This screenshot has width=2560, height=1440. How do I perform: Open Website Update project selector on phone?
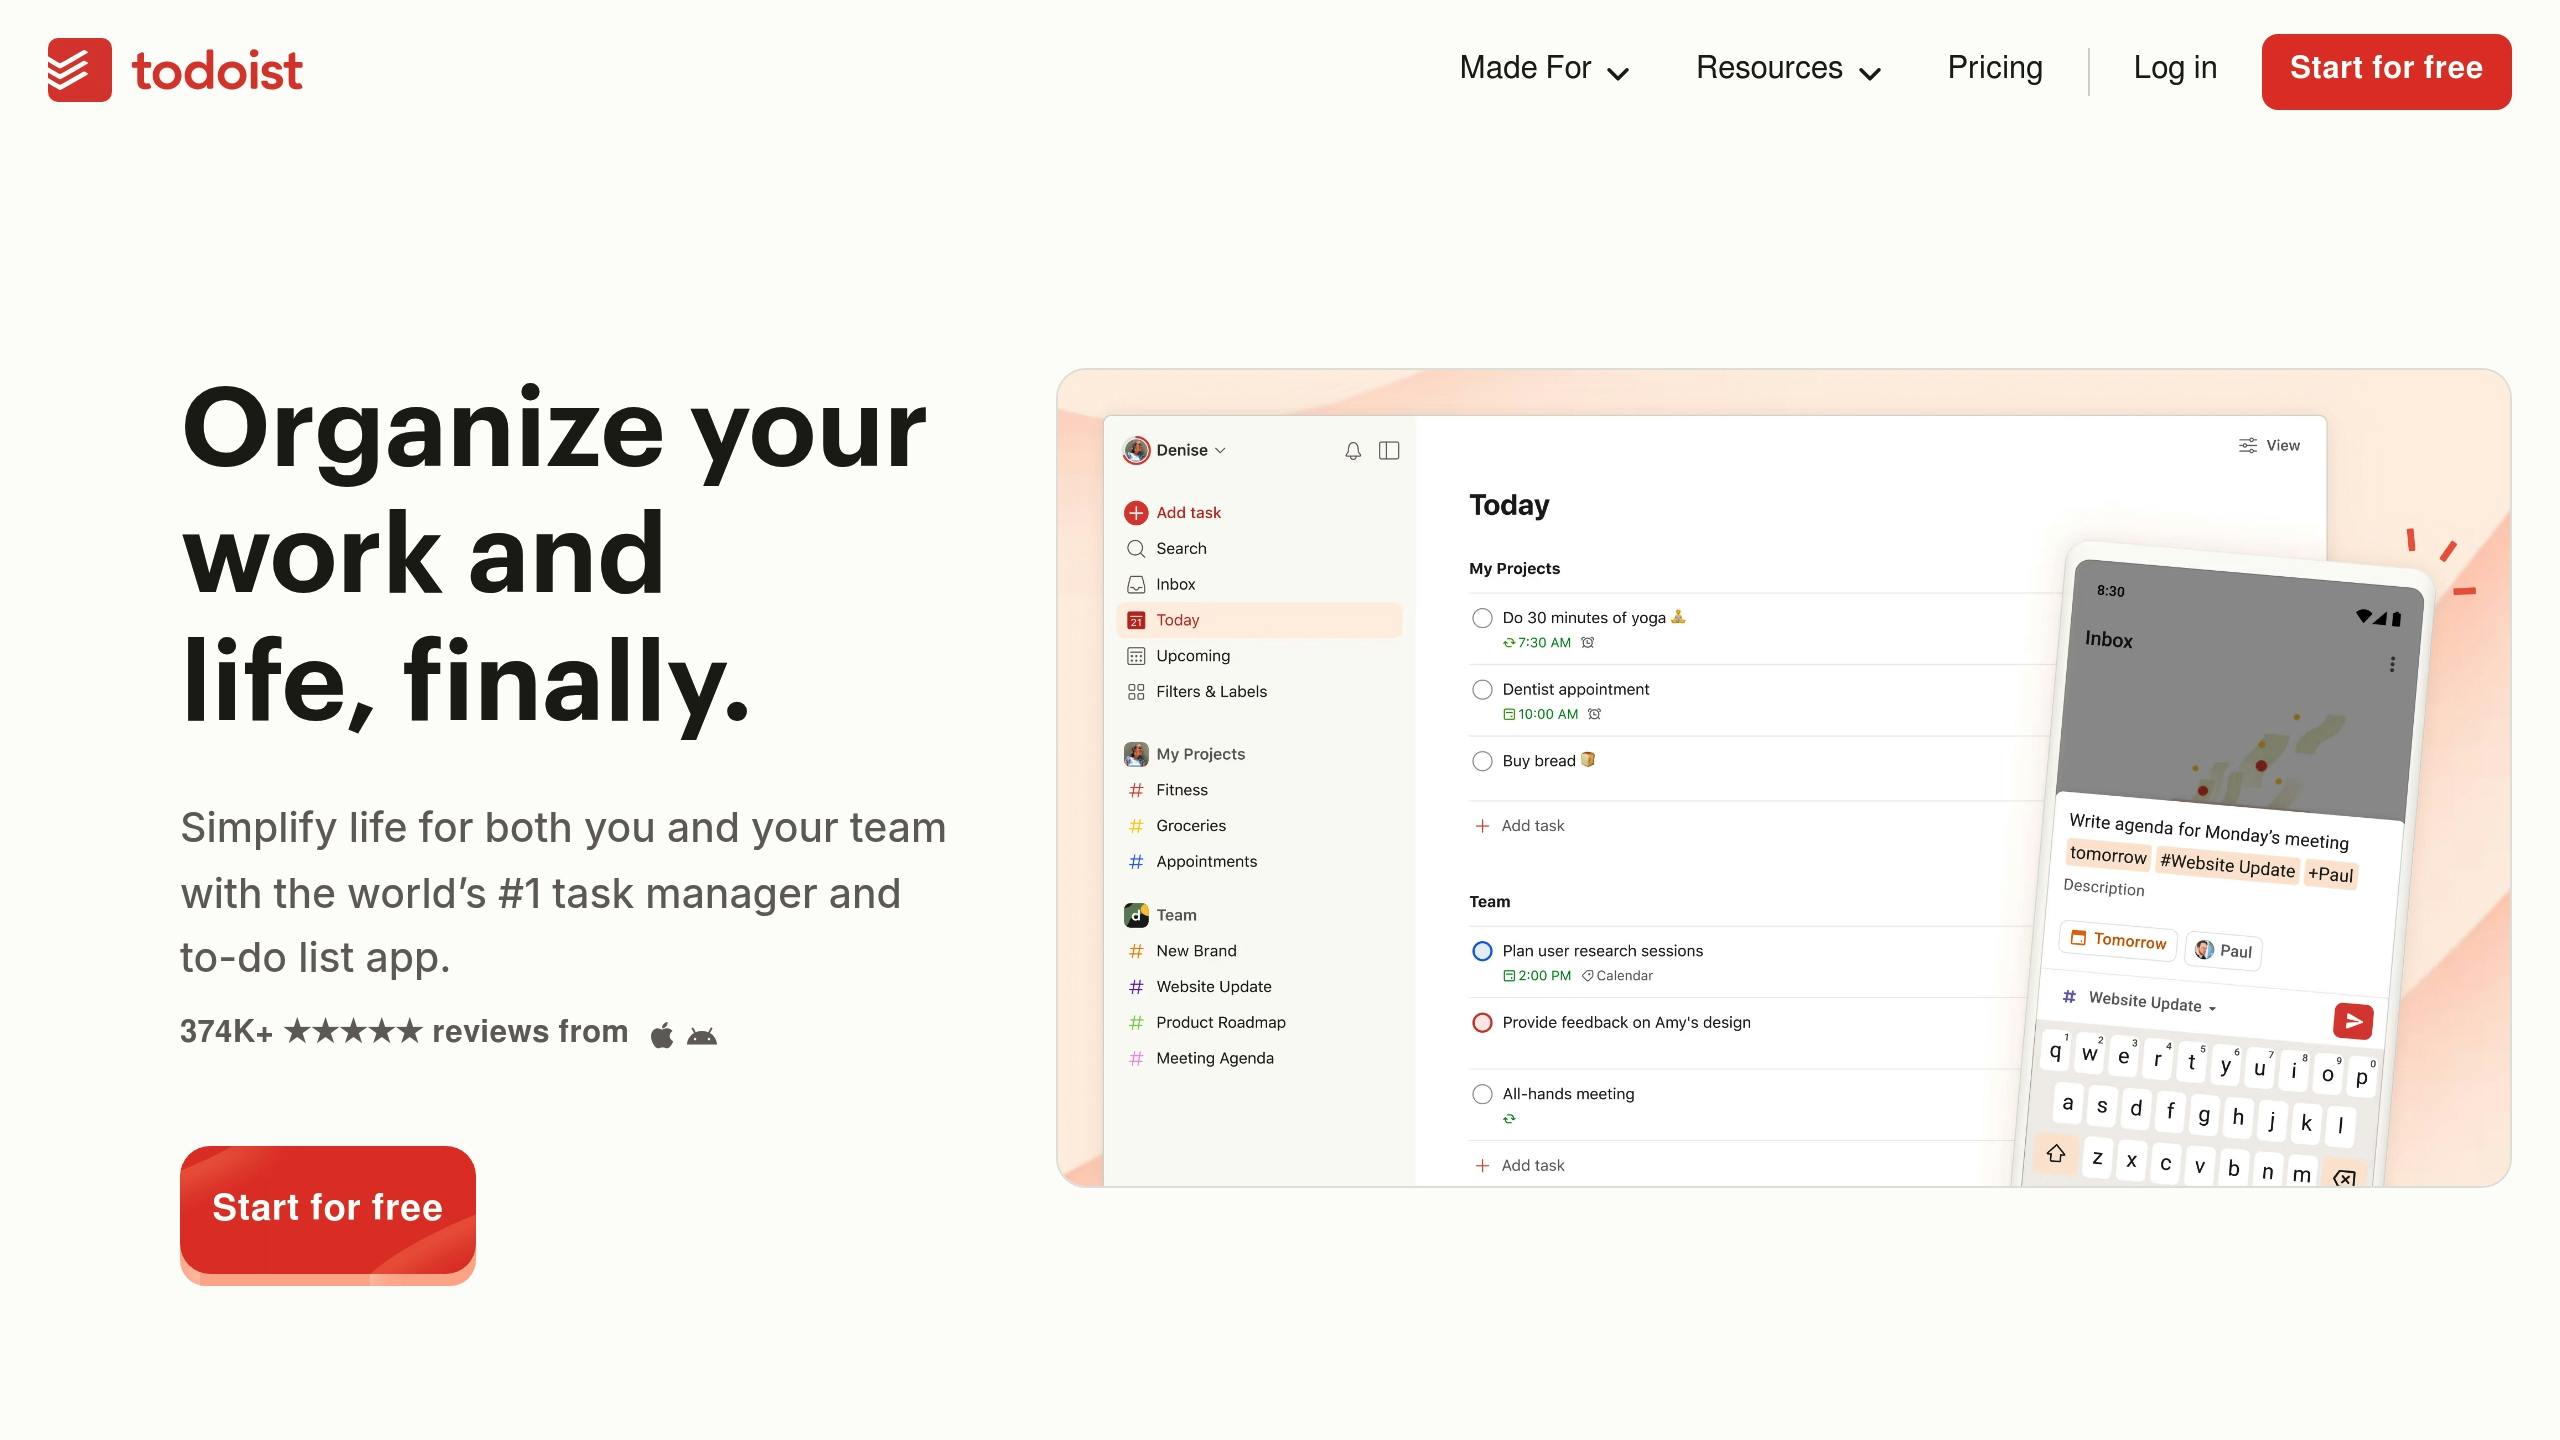click(2140, 1002)
